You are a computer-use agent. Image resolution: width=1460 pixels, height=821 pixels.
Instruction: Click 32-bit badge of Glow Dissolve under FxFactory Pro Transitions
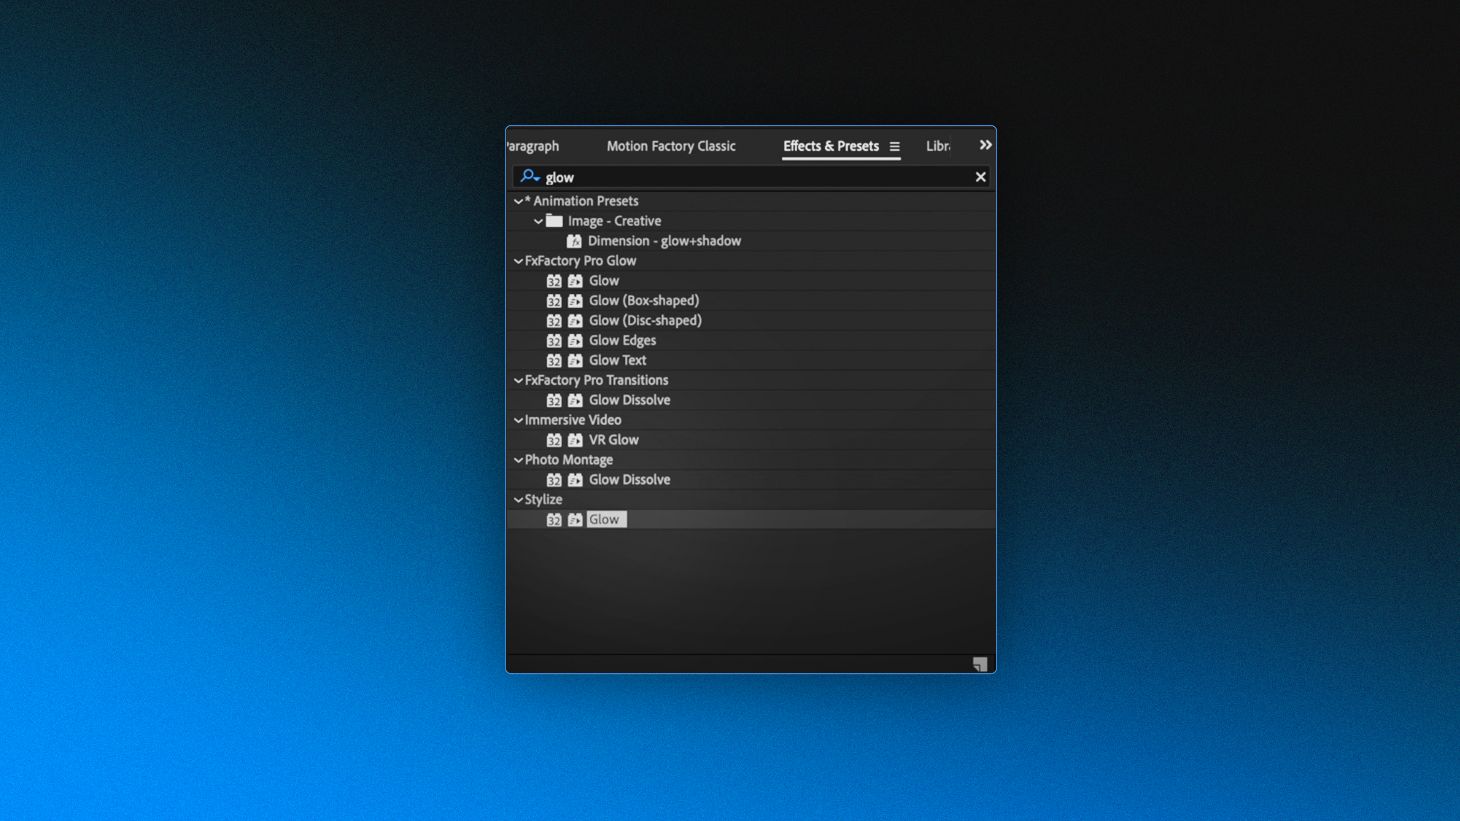(x=554, y=400)
